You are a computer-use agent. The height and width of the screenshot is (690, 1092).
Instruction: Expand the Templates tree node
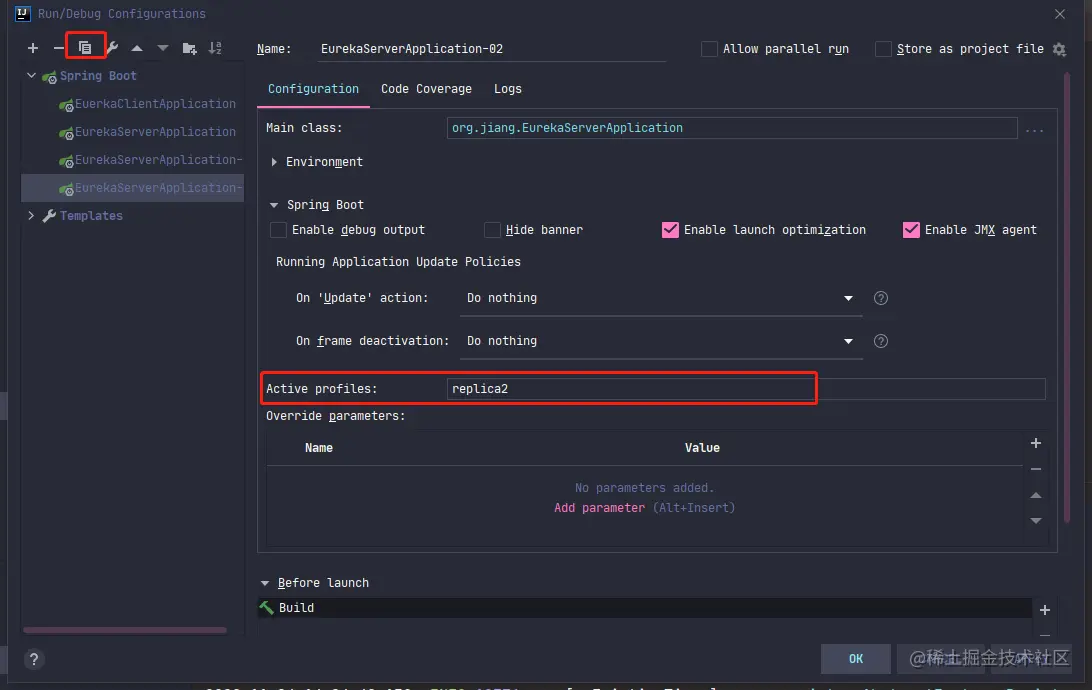point(31,215)
